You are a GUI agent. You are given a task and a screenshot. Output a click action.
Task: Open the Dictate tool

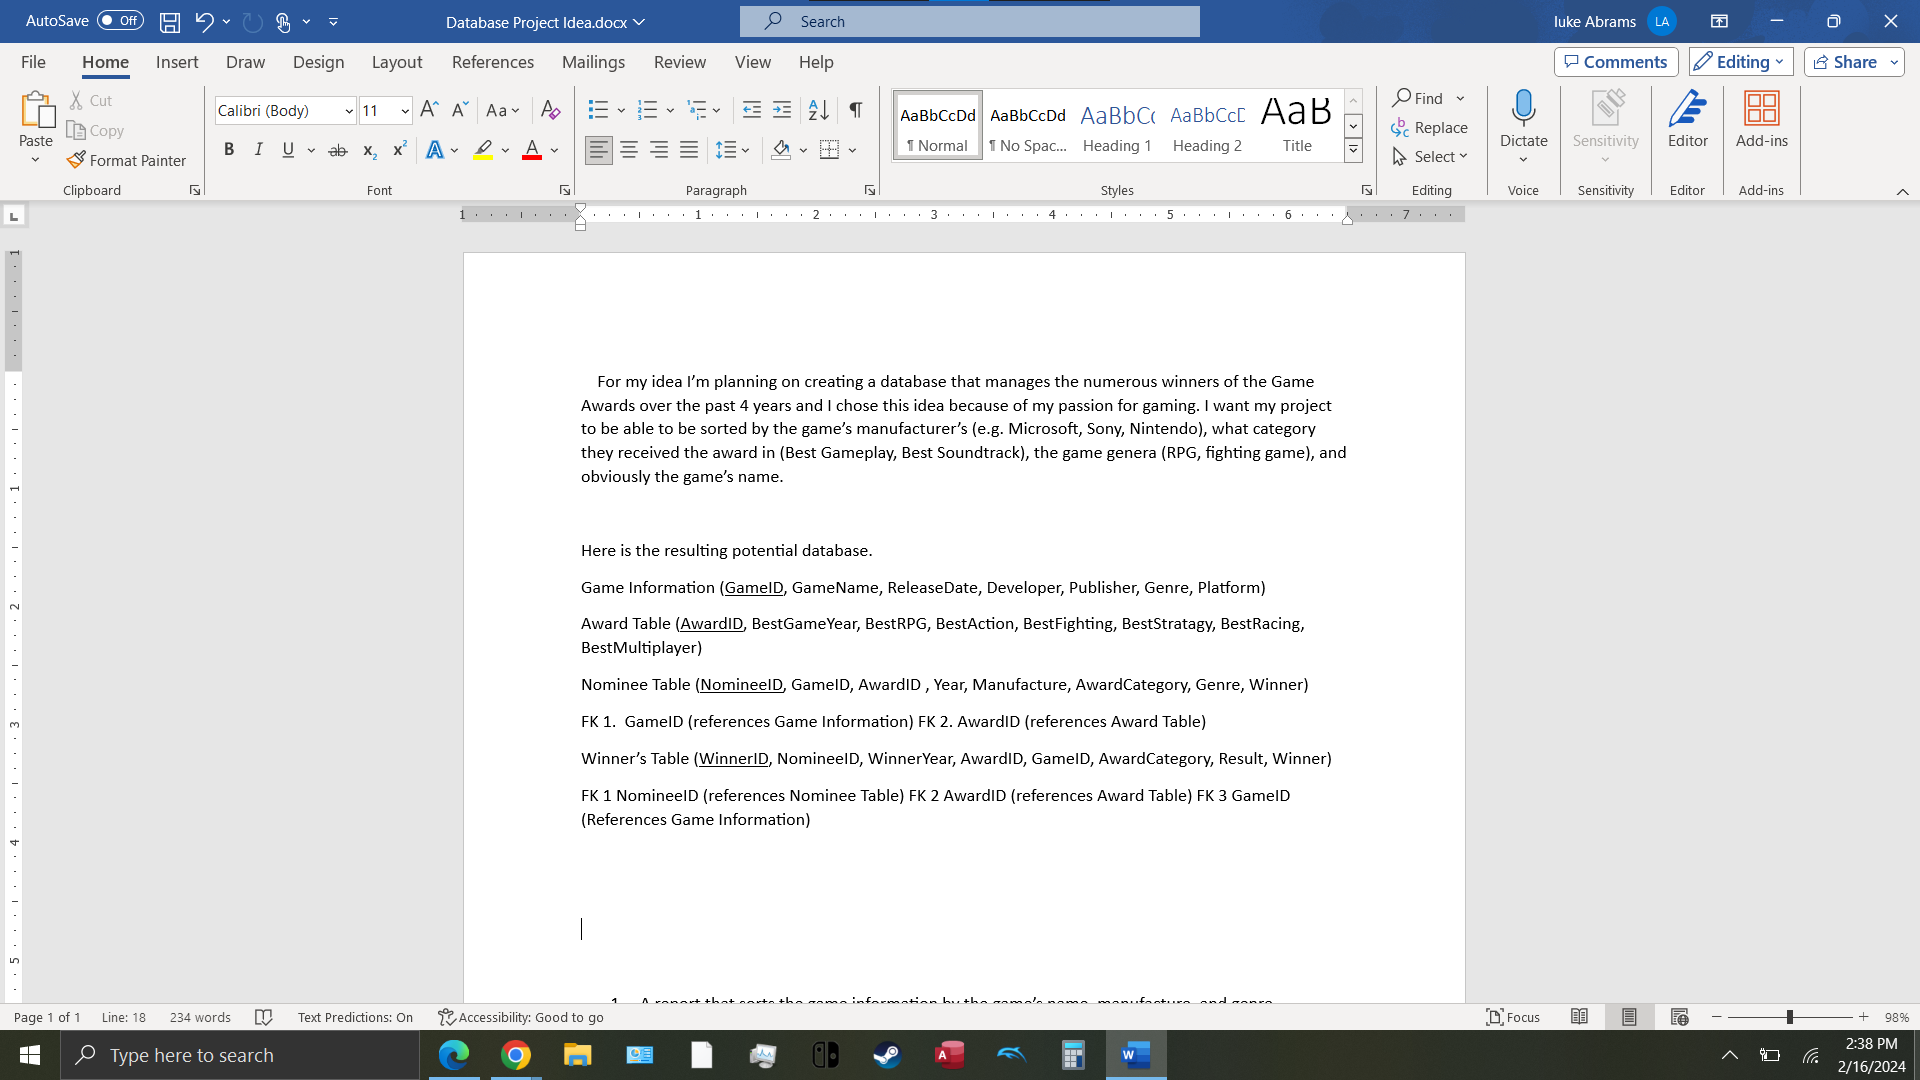[x=1522, y=120]
